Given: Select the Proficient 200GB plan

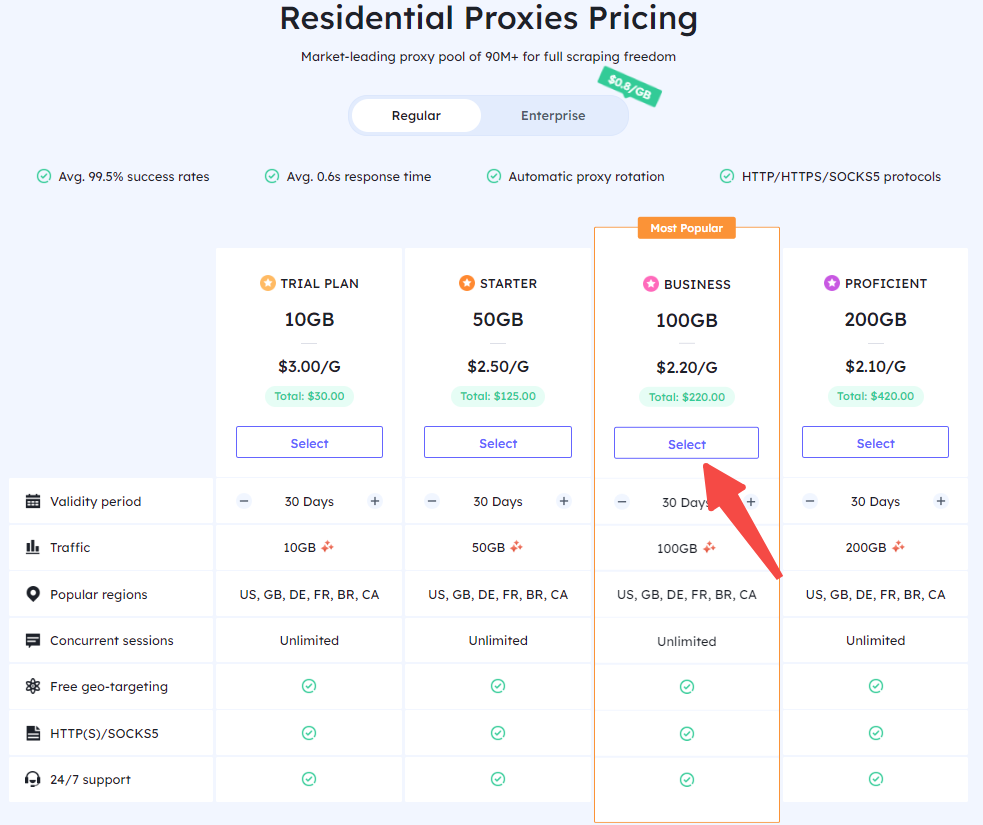Looking at the screenshot, I should (x=875, y=443).
